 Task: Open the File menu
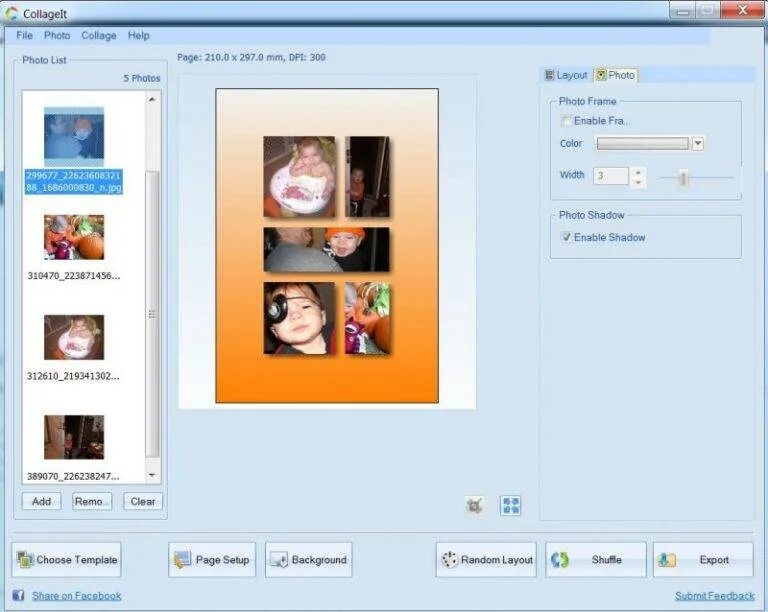pyautogui.click(x=24, y=35)
